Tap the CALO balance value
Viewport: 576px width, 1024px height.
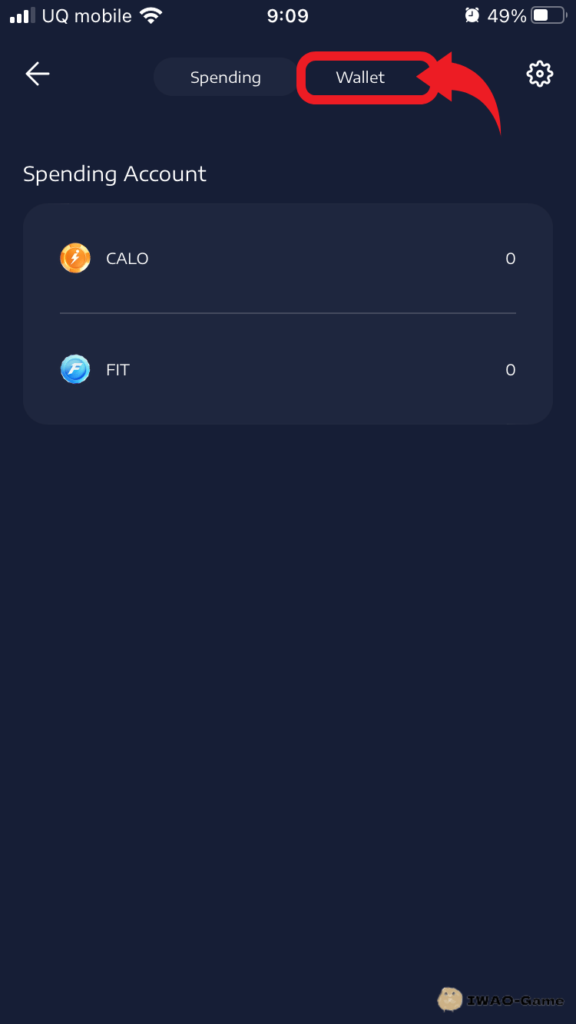click(510, 259)
